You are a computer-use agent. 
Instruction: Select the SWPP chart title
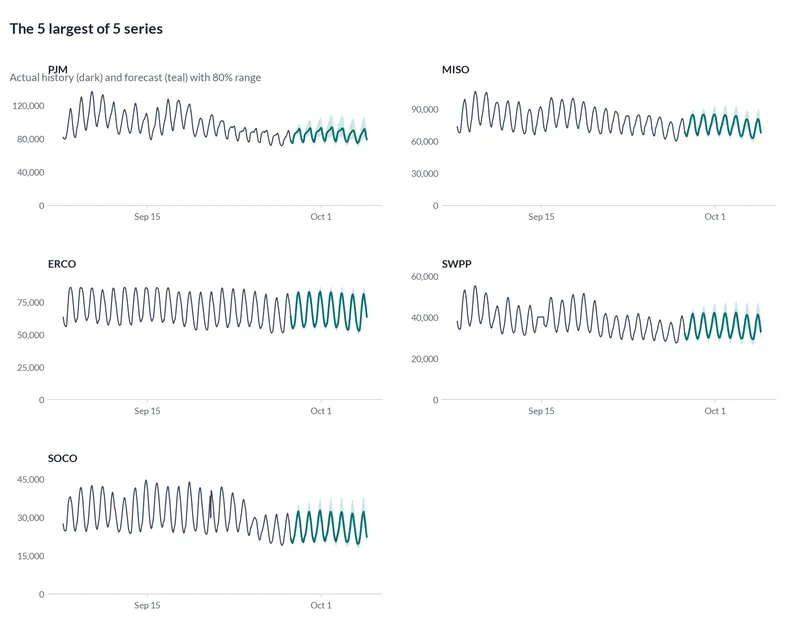pyautogui.click(x=457, y=264)
